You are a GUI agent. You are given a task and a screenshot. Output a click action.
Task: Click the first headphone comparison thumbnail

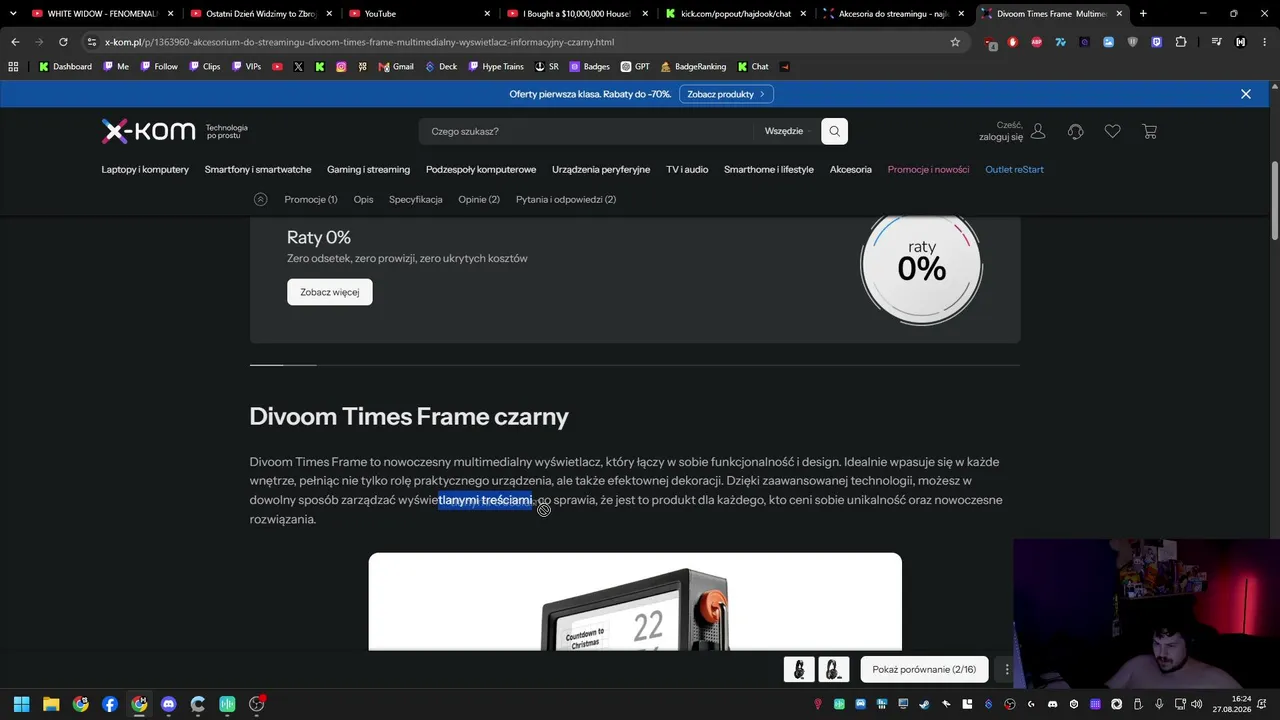pyautogui.click(x=799, y=669)
